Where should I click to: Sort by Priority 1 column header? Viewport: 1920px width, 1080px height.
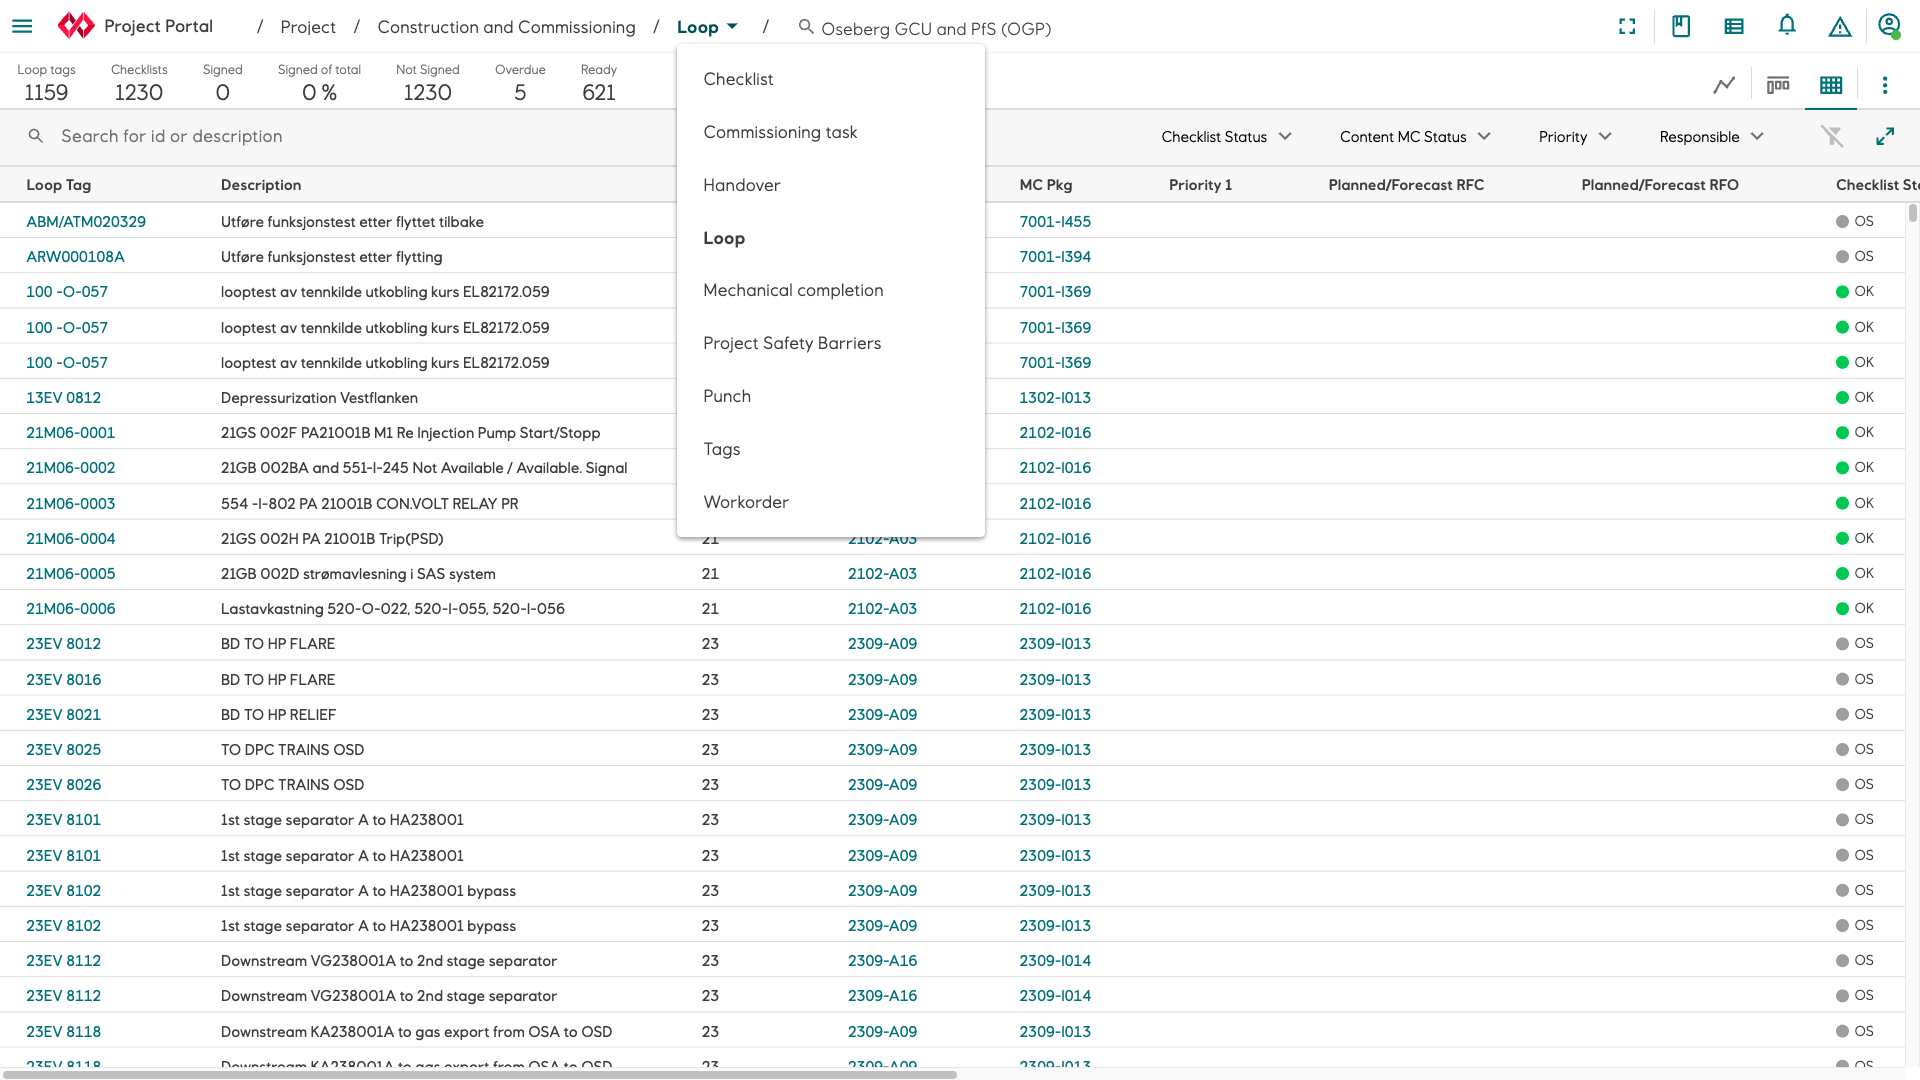point(1200,185)
